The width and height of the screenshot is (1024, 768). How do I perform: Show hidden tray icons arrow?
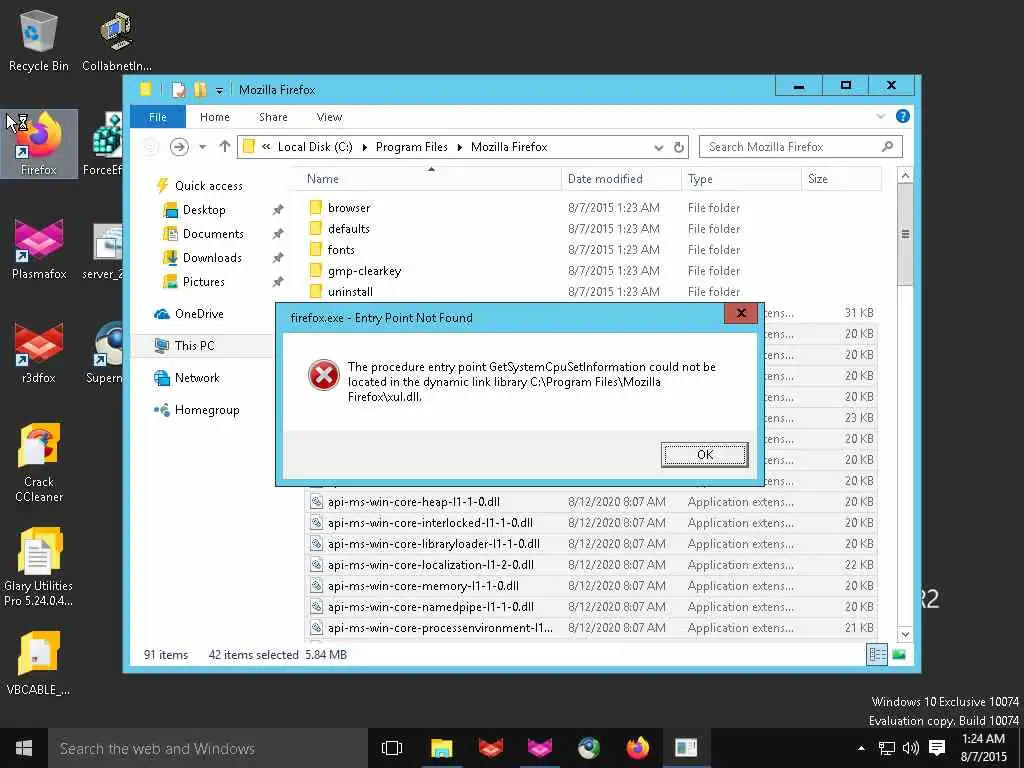(861, 748)
